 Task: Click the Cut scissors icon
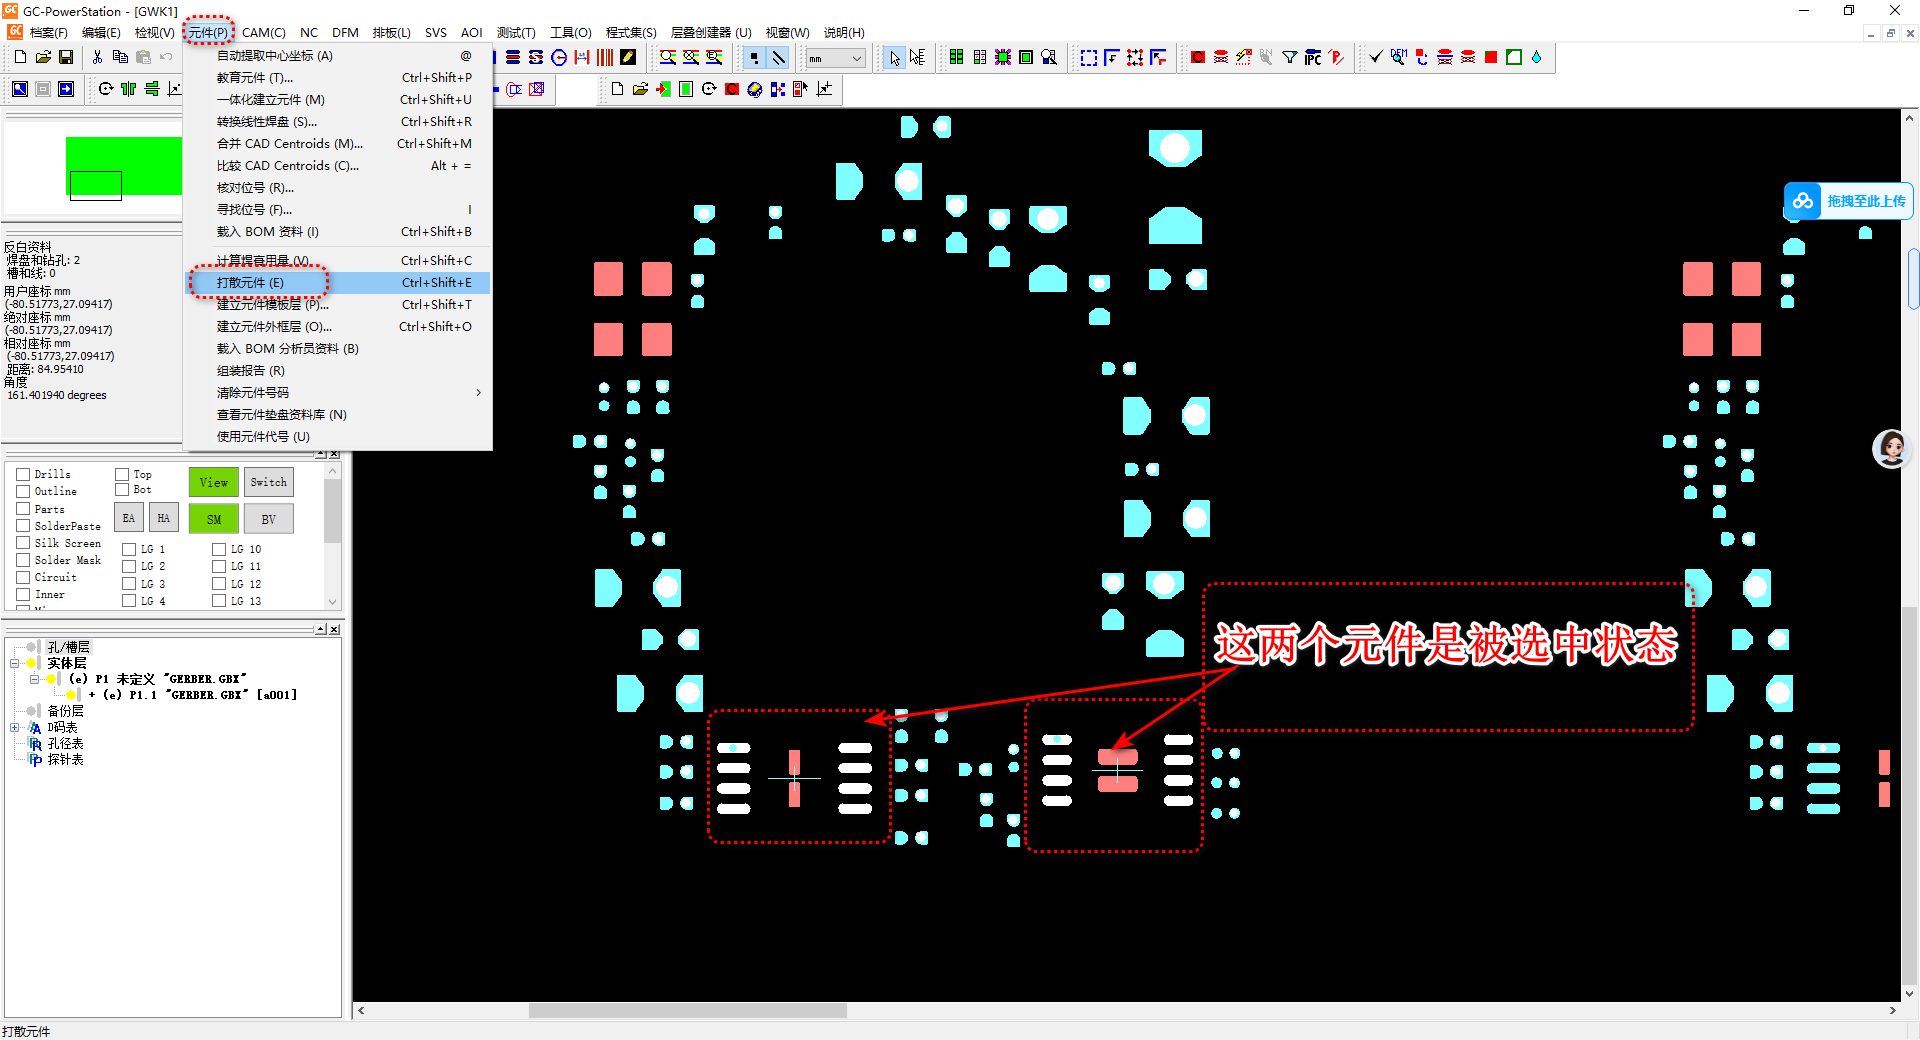coord(97,57)
